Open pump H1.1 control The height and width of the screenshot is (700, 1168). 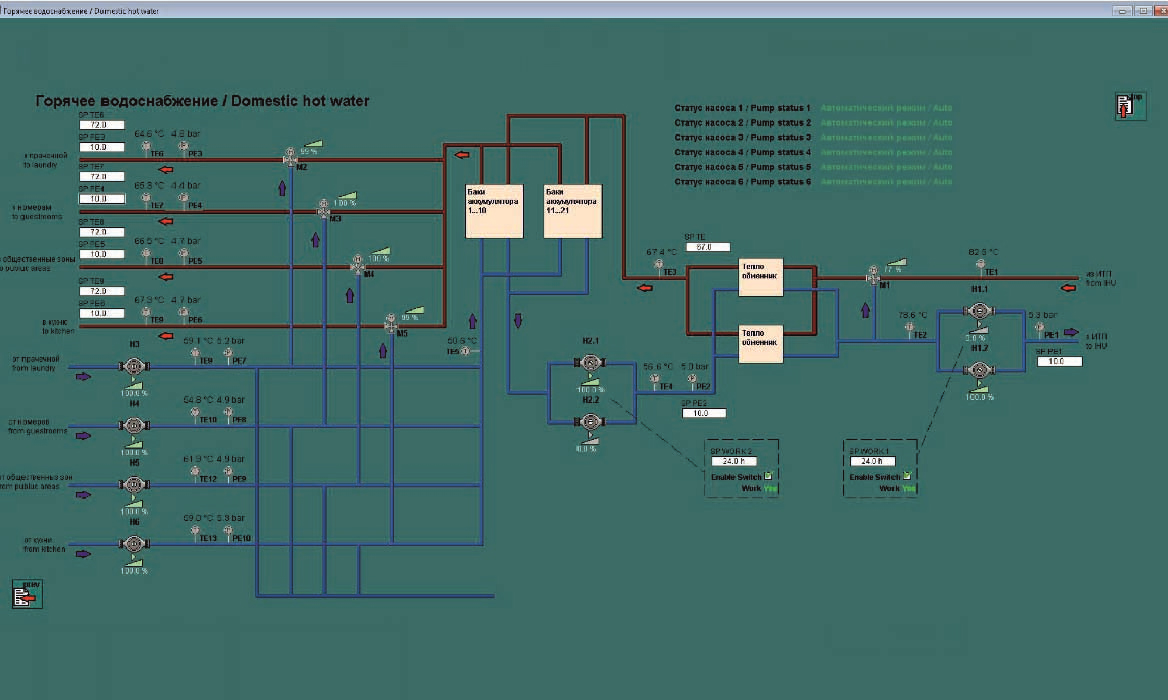(979, 311)
